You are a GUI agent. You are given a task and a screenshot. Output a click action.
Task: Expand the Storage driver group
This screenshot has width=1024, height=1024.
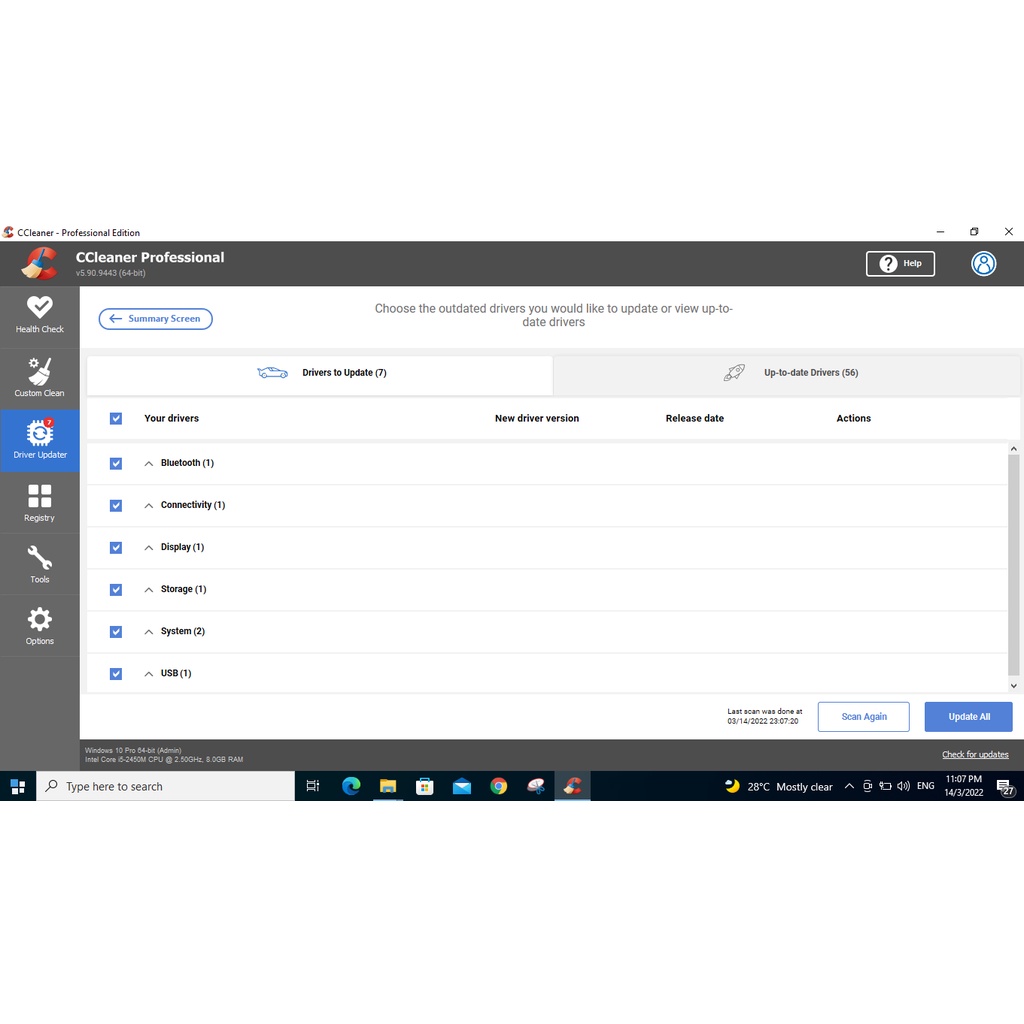point(149,590)
